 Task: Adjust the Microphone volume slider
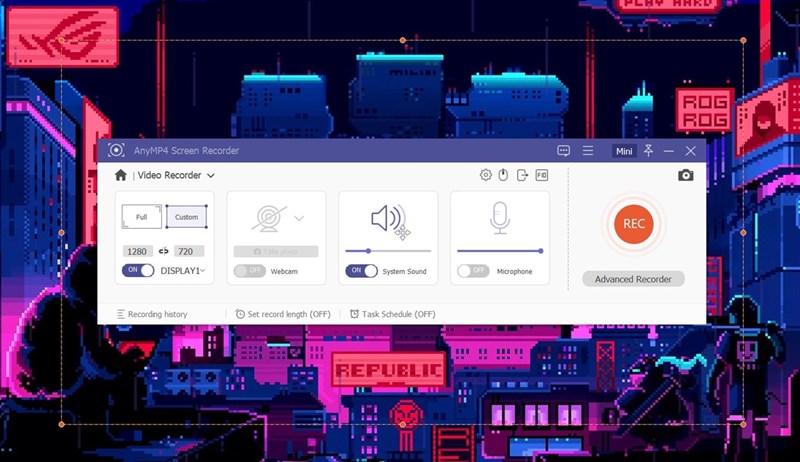500,251
